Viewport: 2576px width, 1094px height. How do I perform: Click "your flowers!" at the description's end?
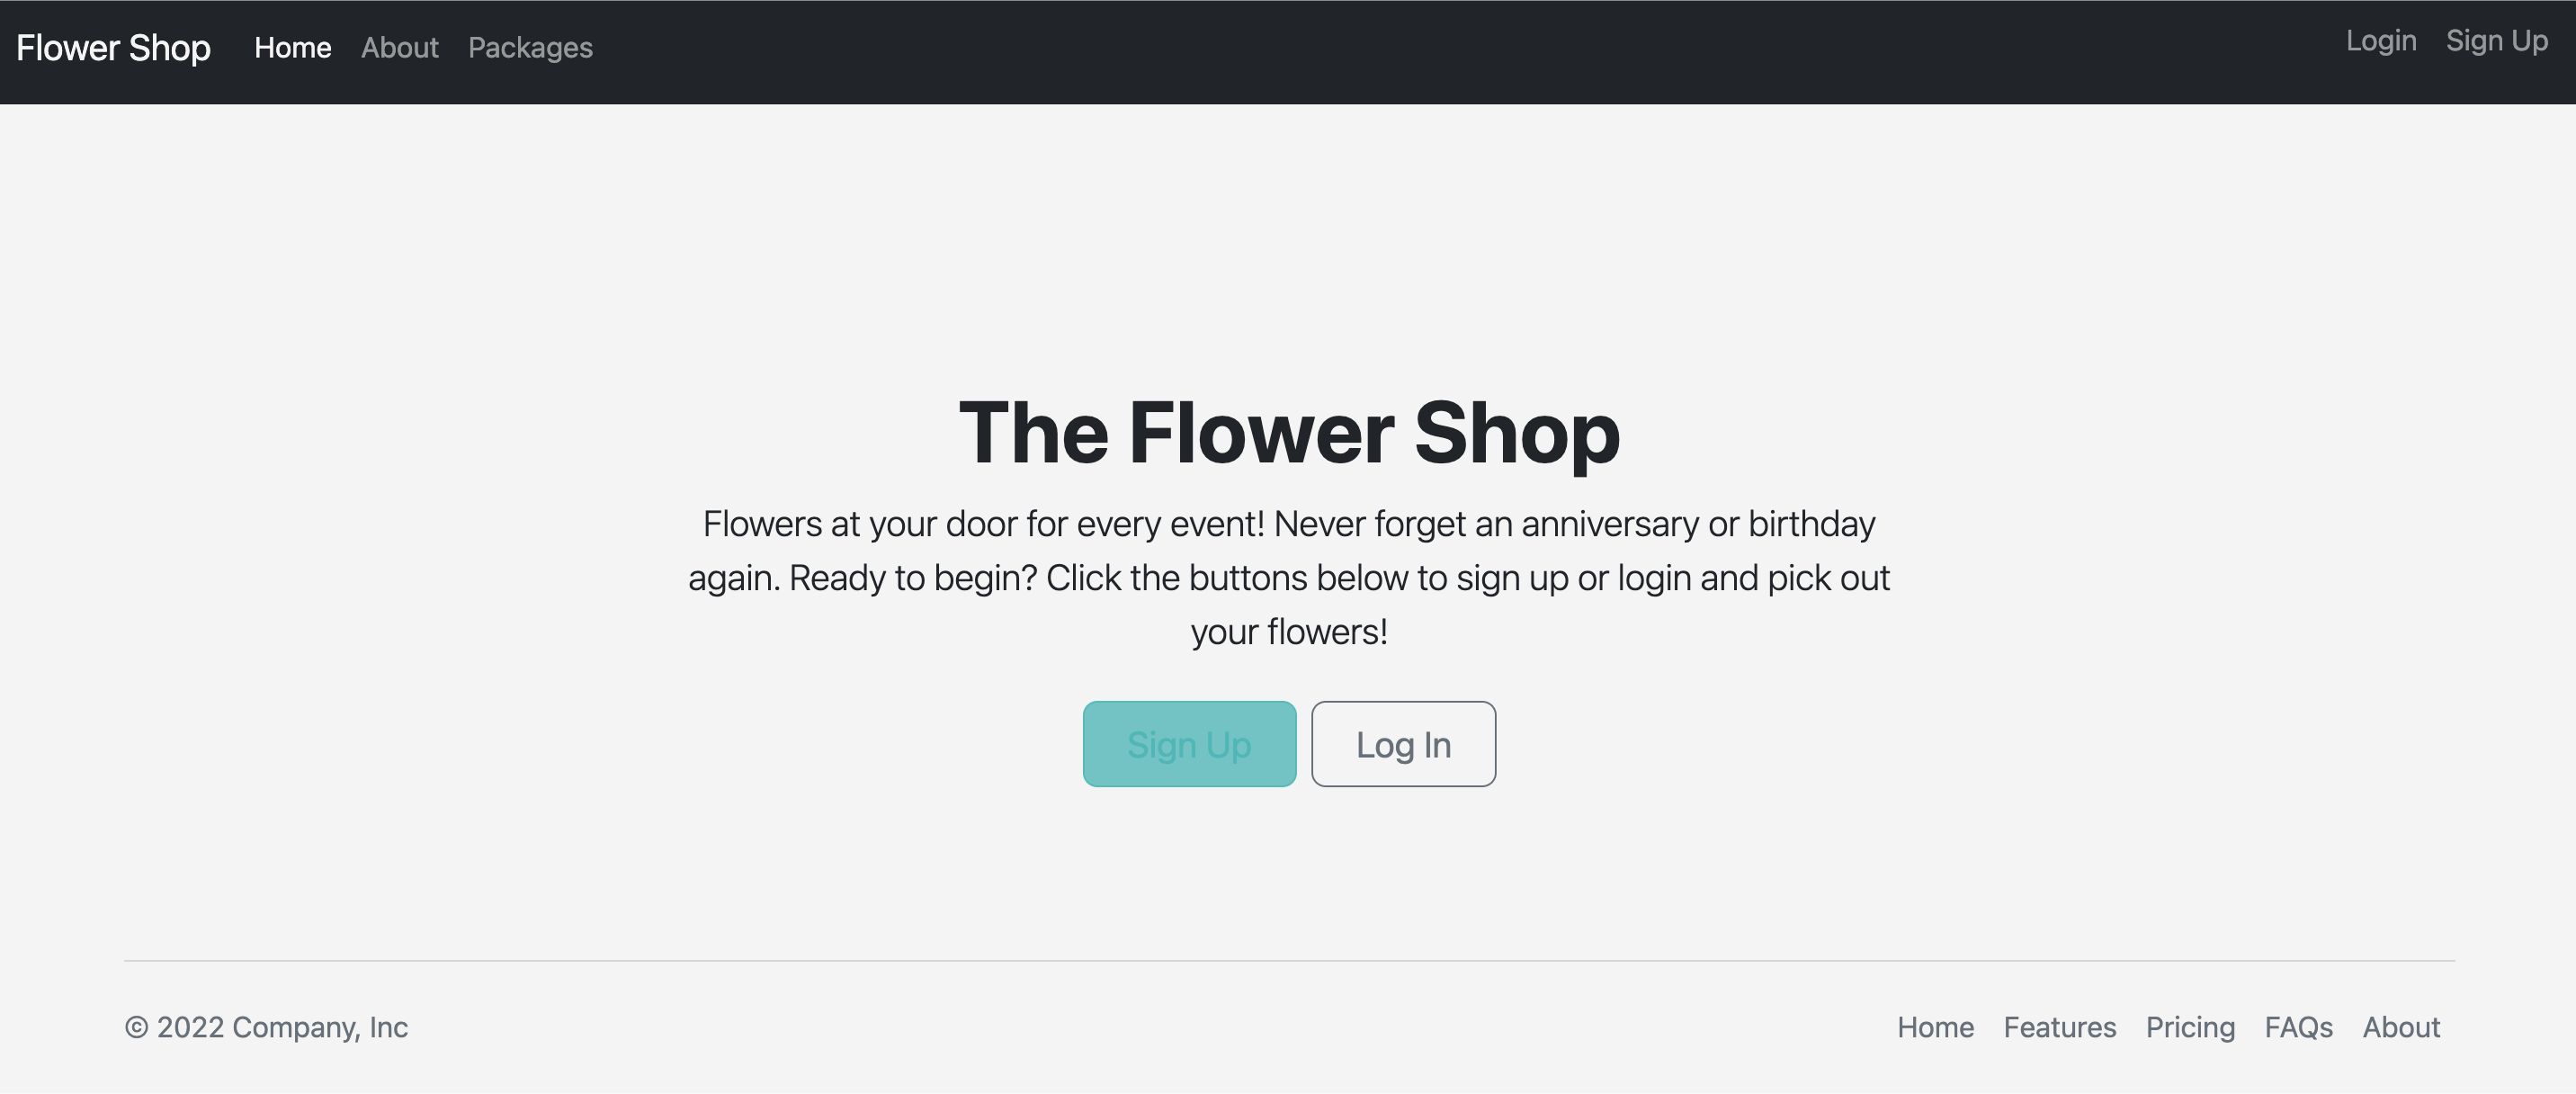point(1288,632)
